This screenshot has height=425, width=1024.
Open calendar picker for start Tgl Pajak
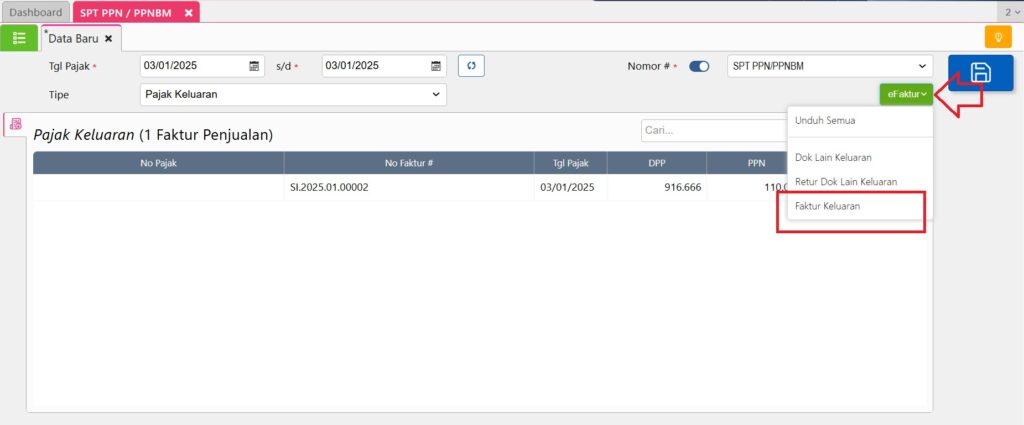(254, 66)
